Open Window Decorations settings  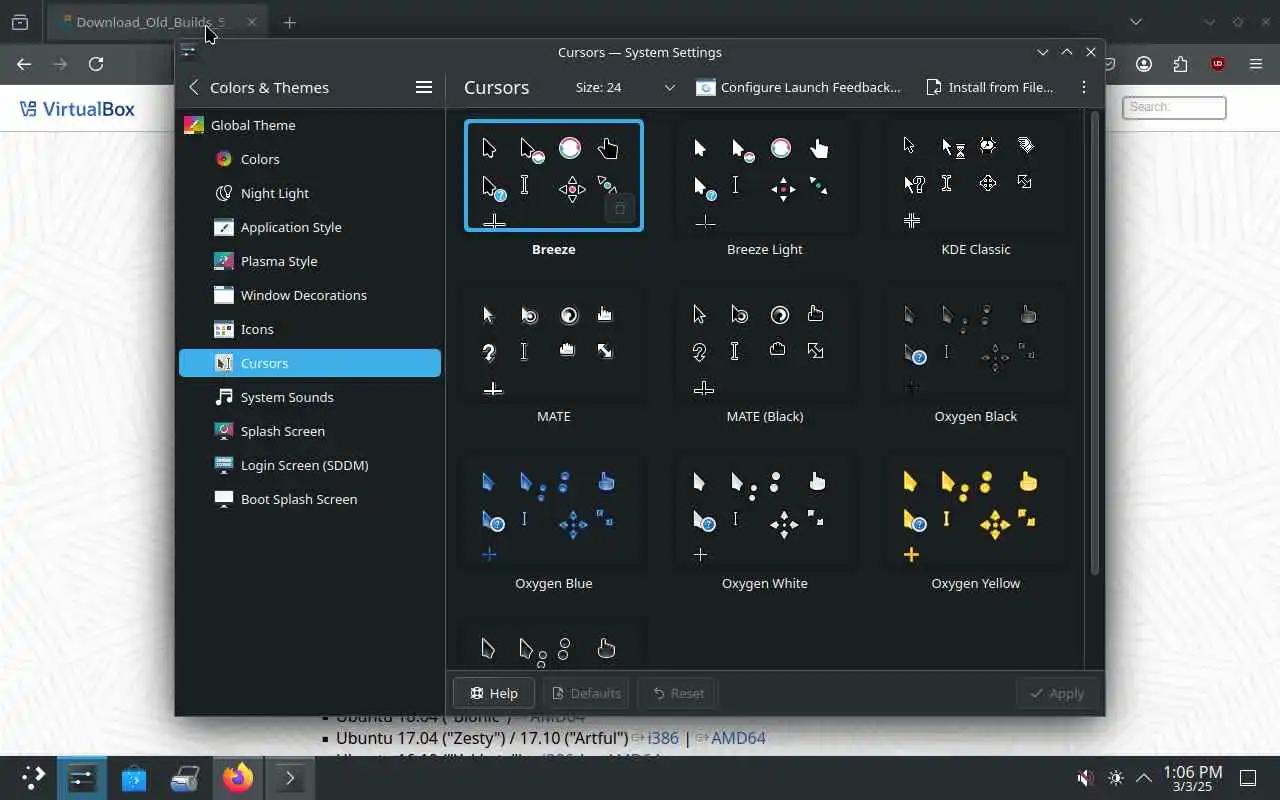click(310, 295)
